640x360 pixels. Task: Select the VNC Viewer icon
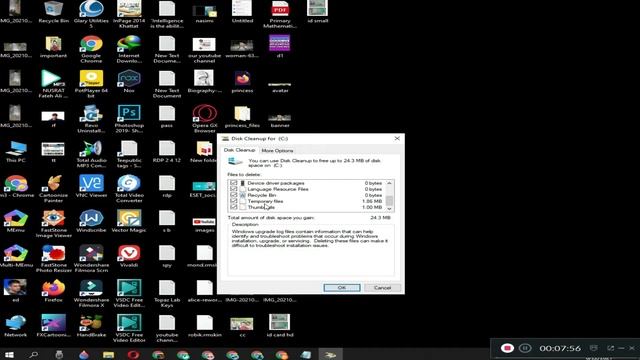91,187
